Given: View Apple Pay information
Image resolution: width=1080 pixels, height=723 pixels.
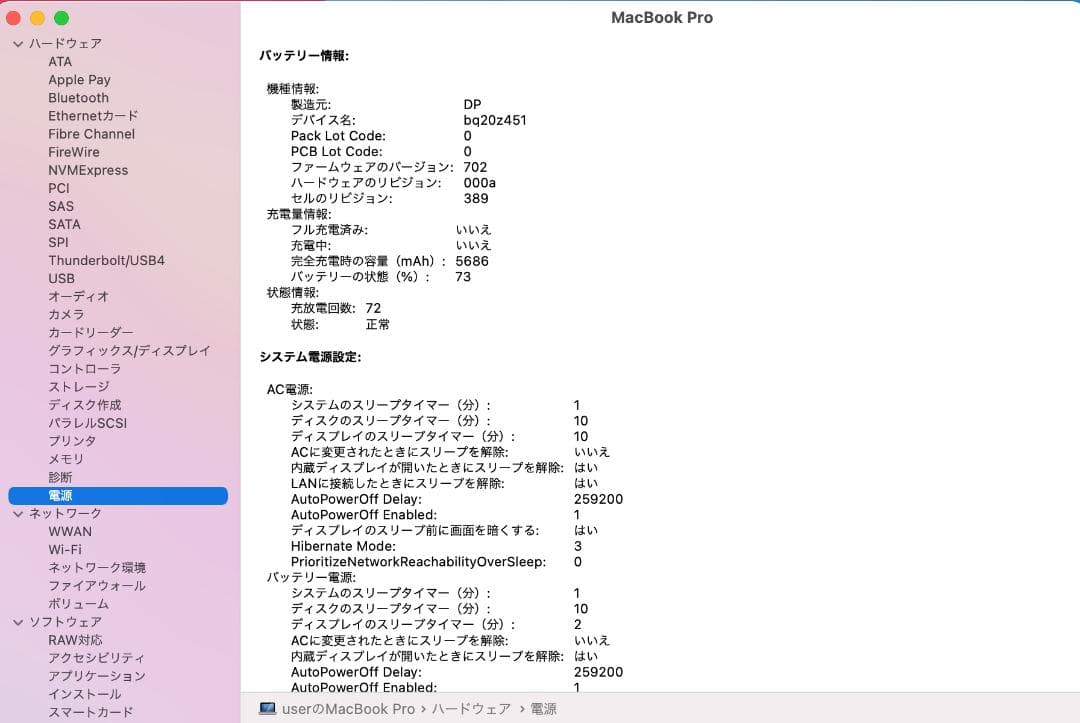Looking at the screenshot, I should (x=79, y=79).
